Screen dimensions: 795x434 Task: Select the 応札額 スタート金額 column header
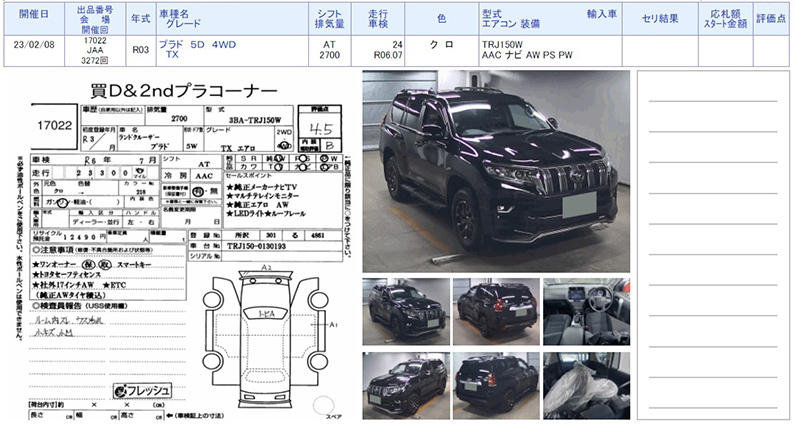click(725, 19)
